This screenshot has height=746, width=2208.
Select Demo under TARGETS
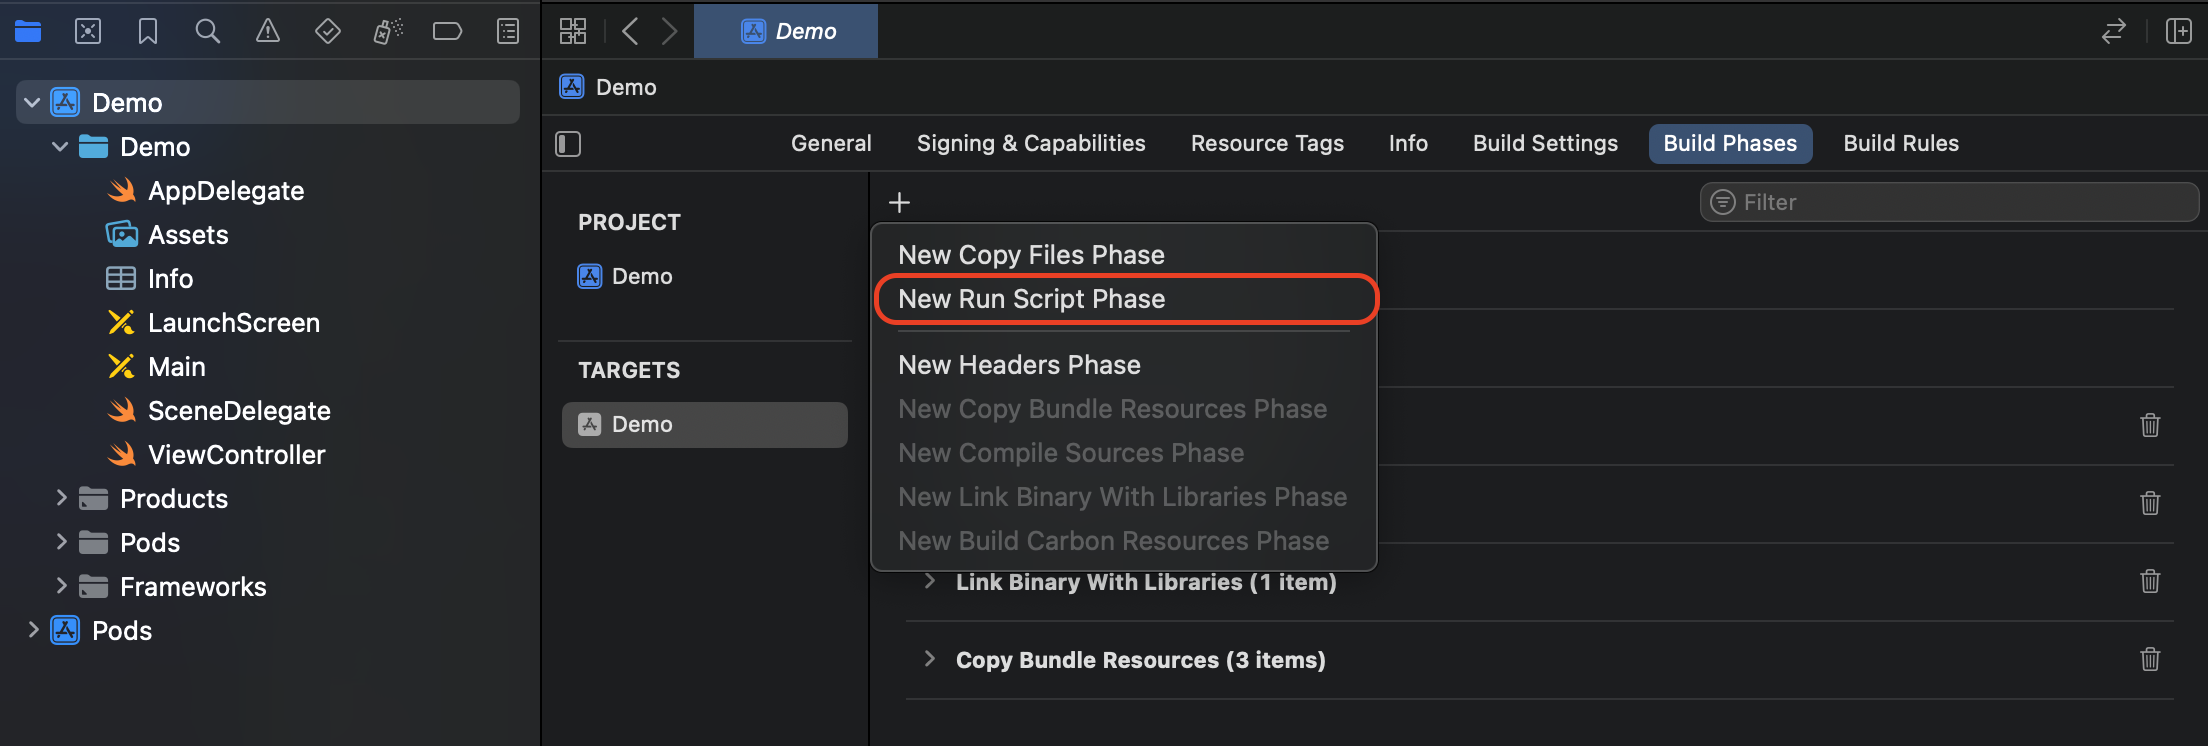coord(705,424)
